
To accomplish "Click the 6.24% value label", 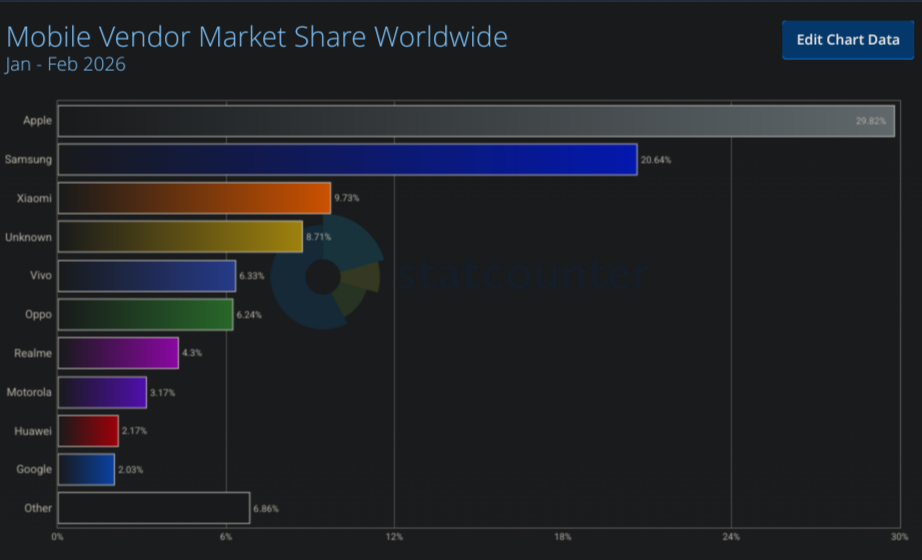I will 249,315.
